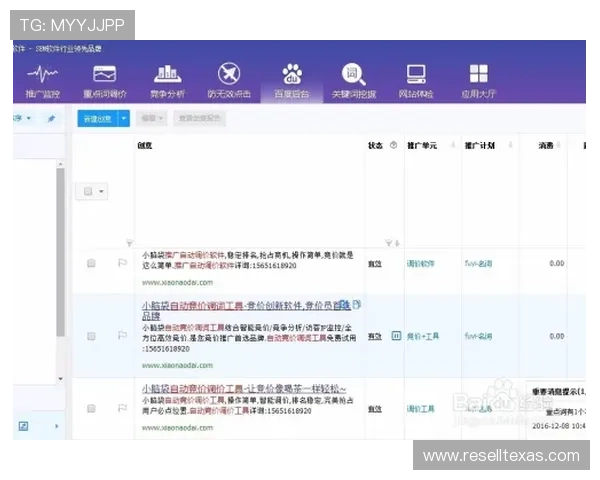Image resolution: width=600 pixels, height=480 pixels.
Task: Toggle the flag on the 竞价+工具 row
Action: [x=122, y=336]
